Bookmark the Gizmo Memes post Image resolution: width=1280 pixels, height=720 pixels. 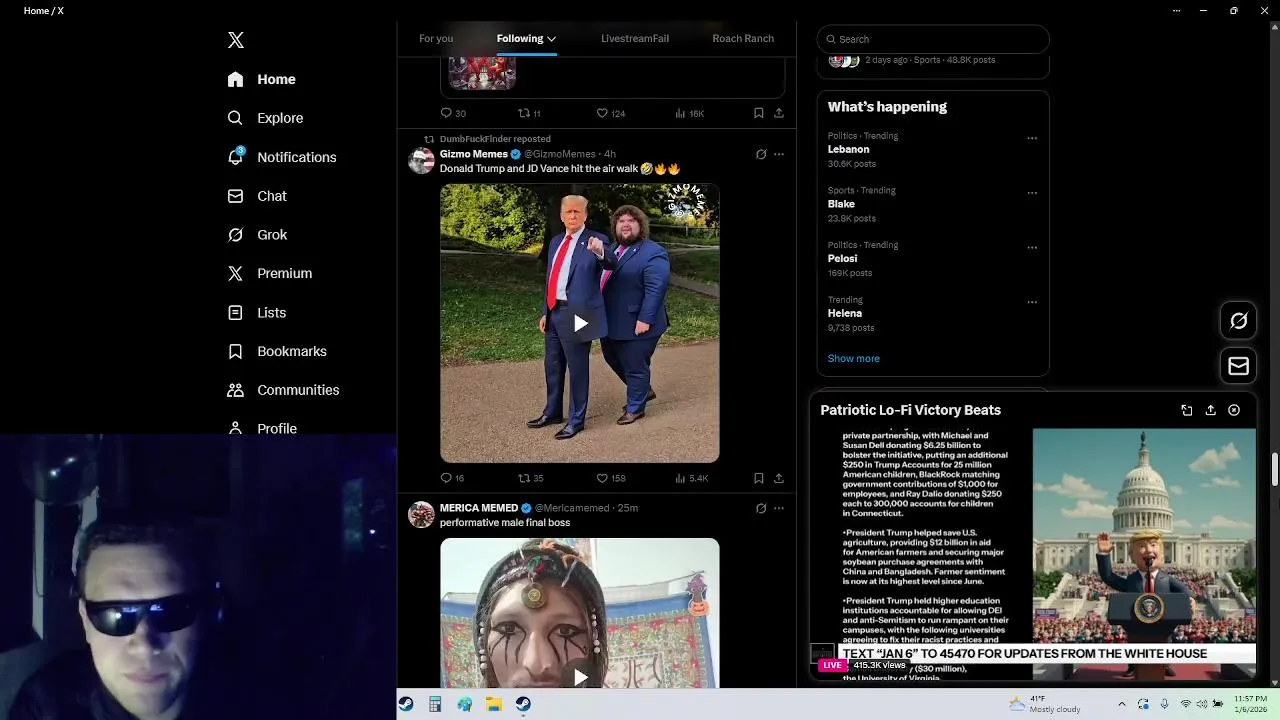759,478
